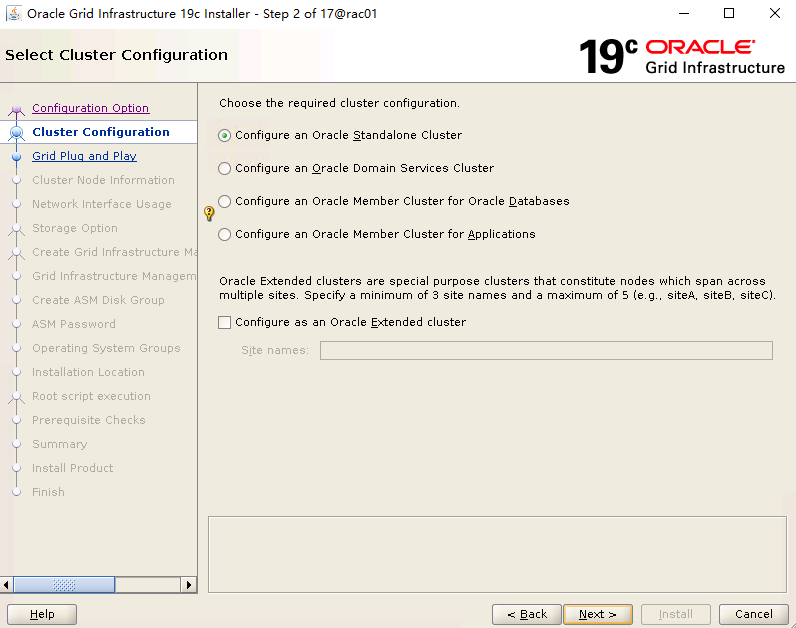
Task: Maximize the installer window
Action: [729, 13]
